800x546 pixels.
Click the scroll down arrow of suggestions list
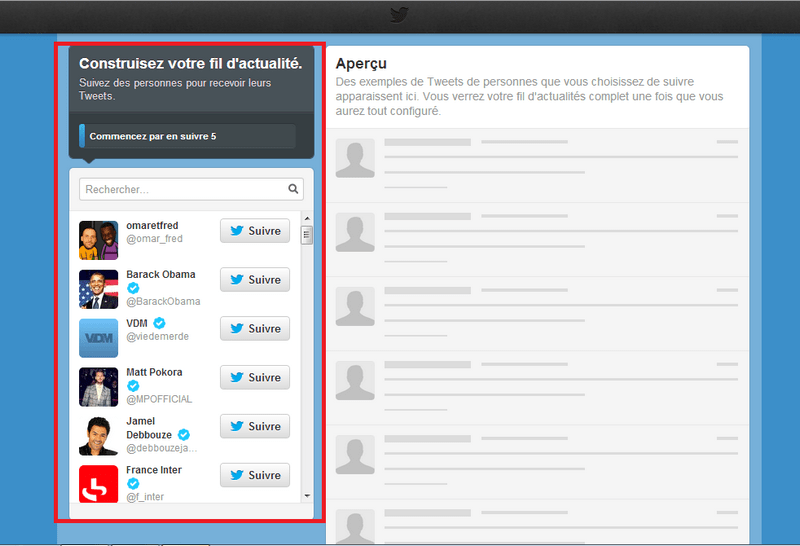[307, 495]
